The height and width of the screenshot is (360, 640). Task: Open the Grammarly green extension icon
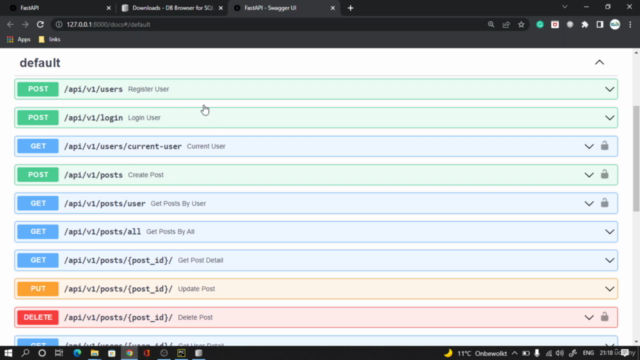(540, 24)
